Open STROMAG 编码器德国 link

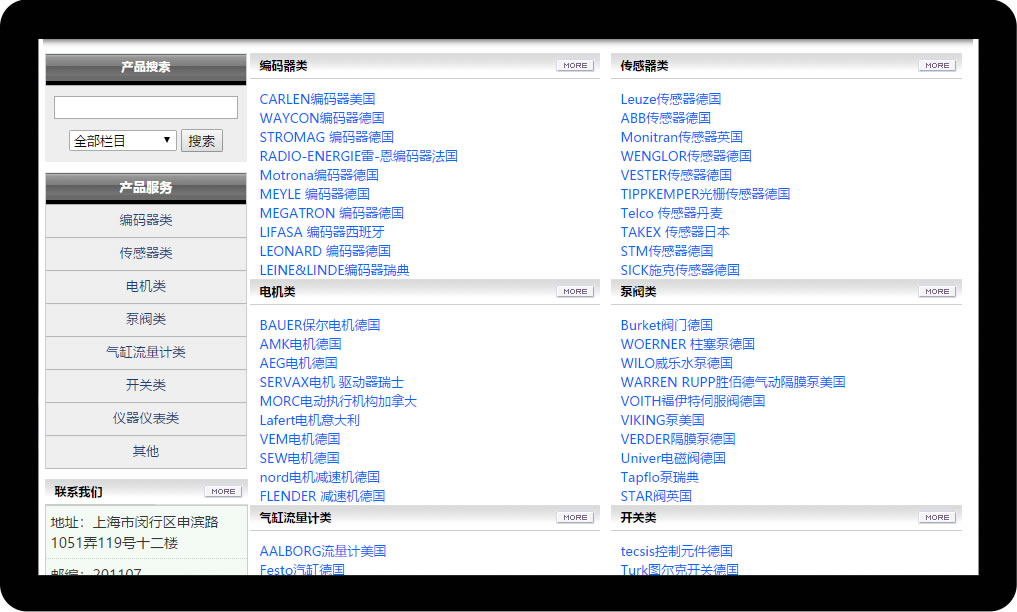pos(326,137)
